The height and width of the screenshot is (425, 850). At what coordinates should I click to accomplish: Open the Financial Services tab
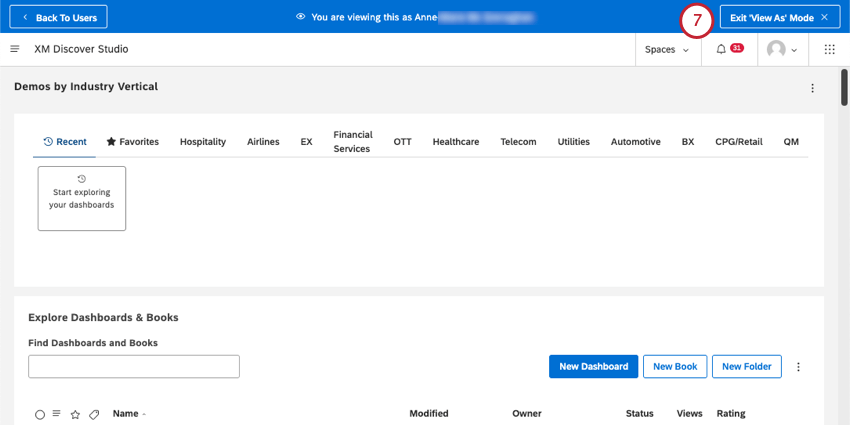pyautogui.click(x=353, y=142)
